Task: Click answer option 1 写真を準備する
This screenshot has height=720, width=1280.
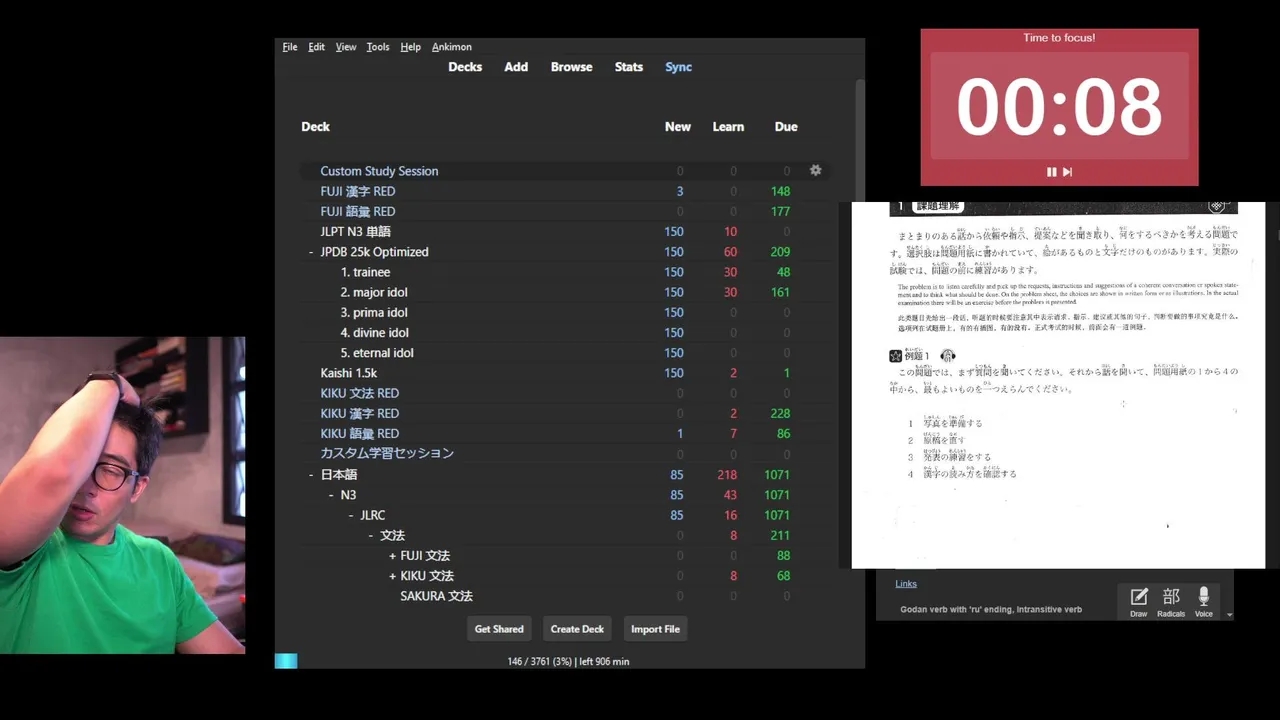Action: [945, 422]
